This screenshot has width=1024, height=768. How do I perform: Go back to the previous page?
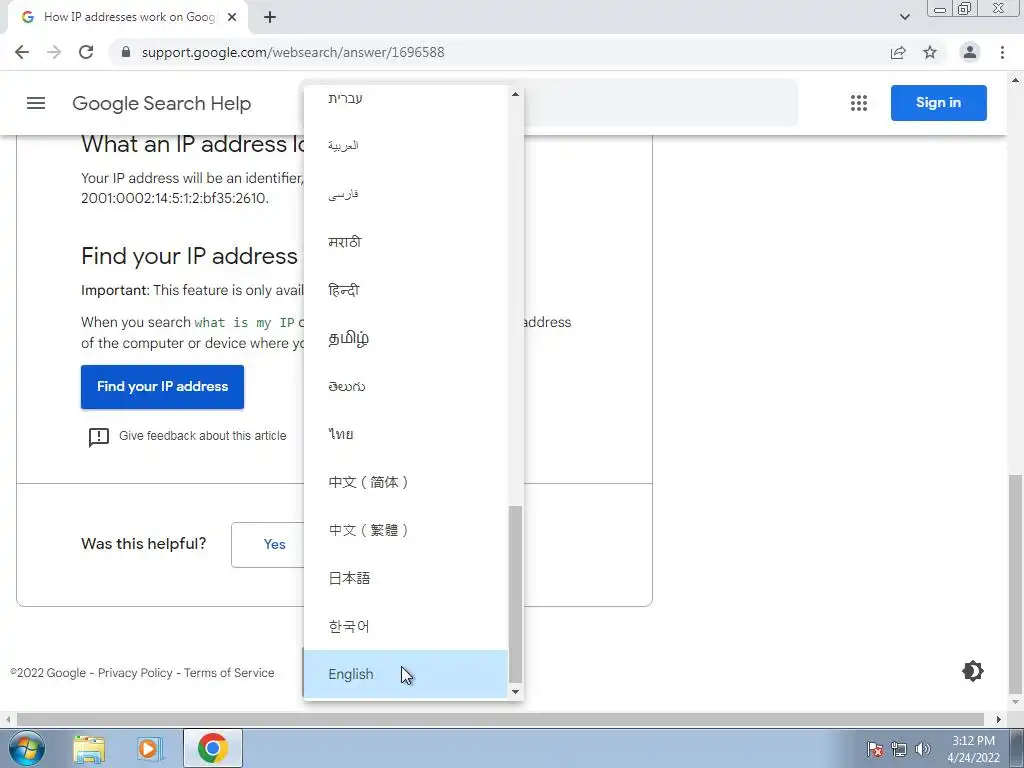pyautogui.click(x=22, y=52)
